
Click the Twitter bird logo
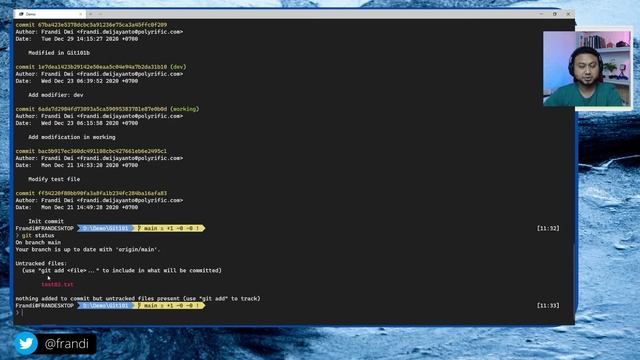[x=26, y=343]
